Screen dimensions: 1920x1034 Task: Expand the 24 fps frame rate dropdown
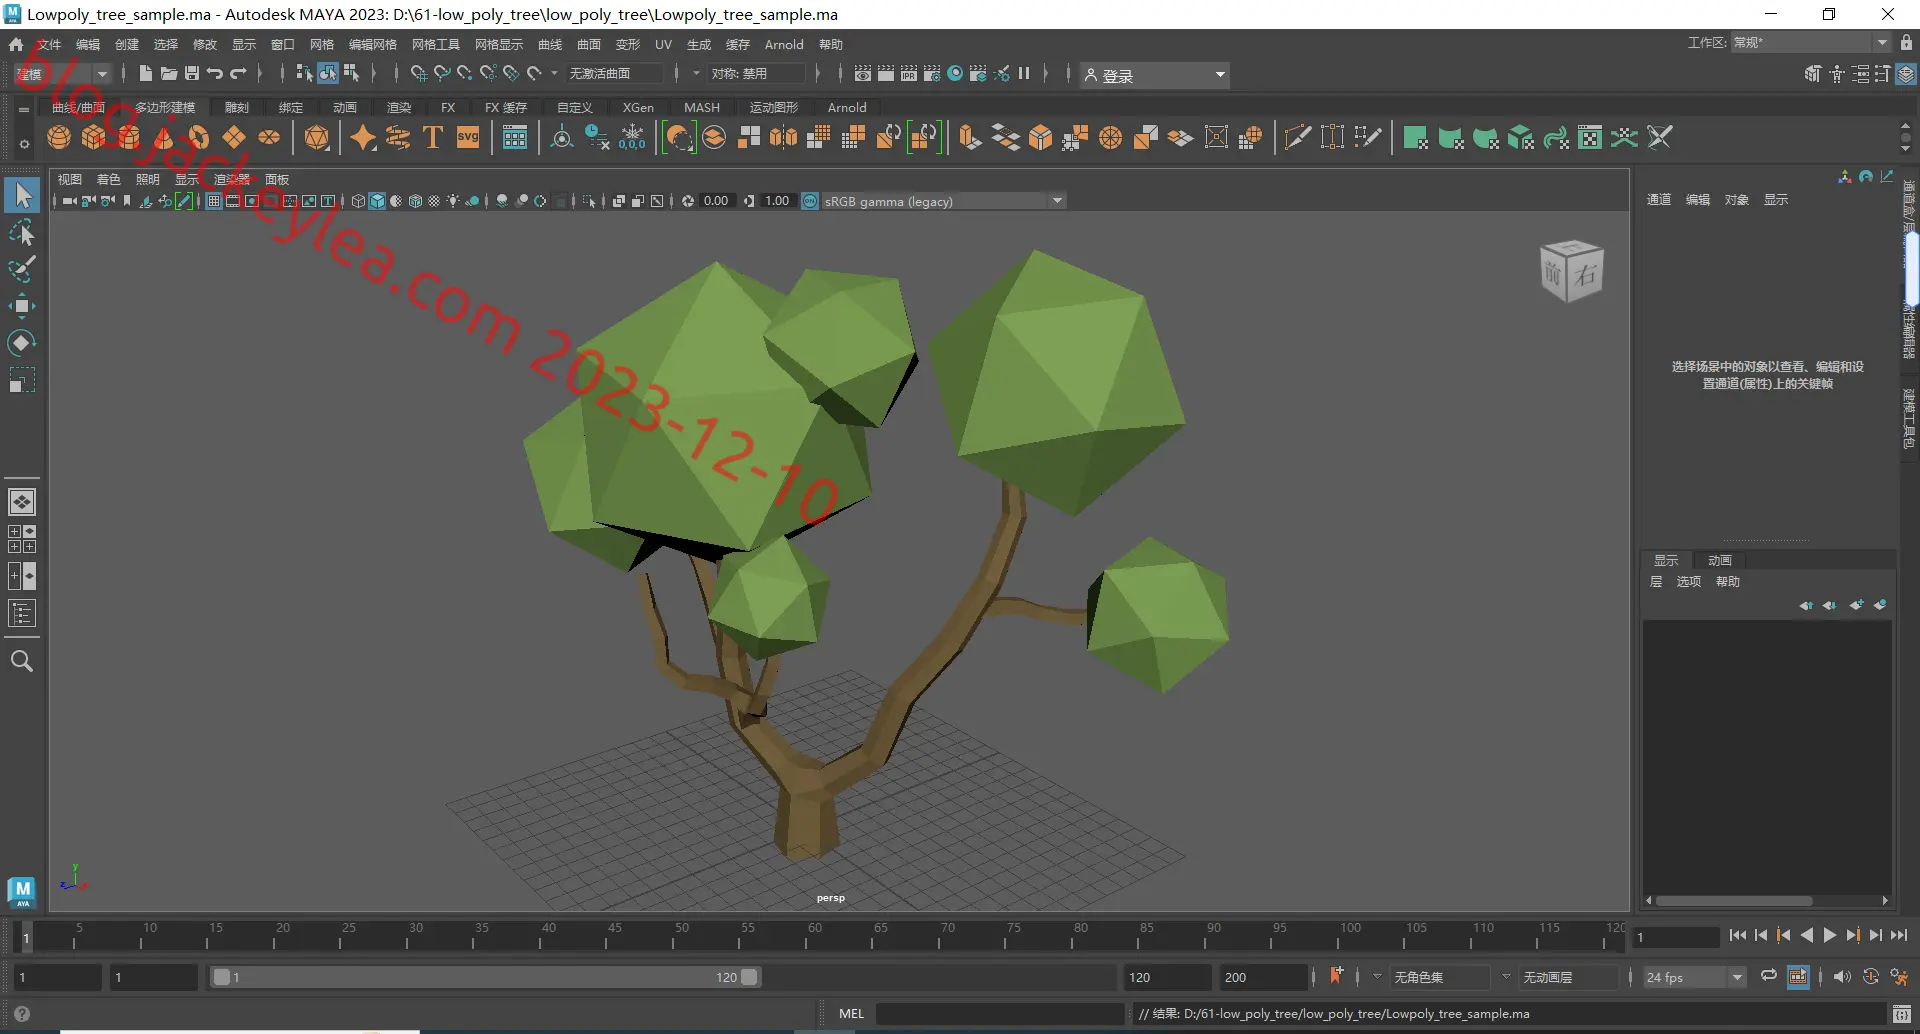(x=1694, y=977)
